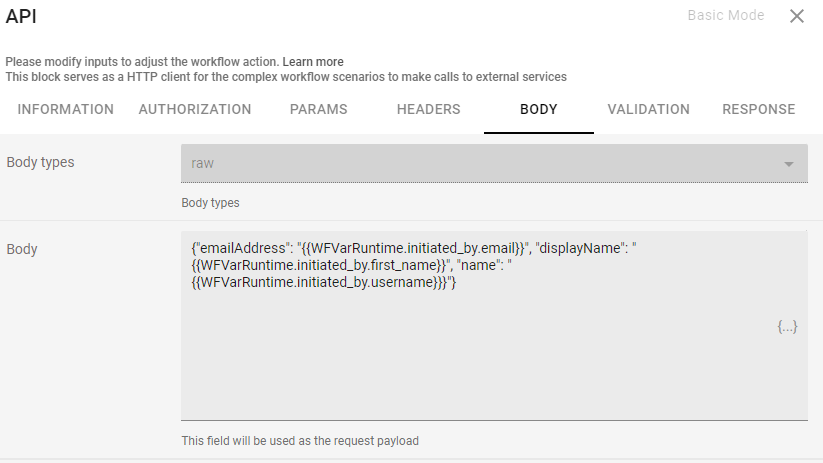Switch to Basic Mode
This screenshot has height=463, width=823.
726,15
